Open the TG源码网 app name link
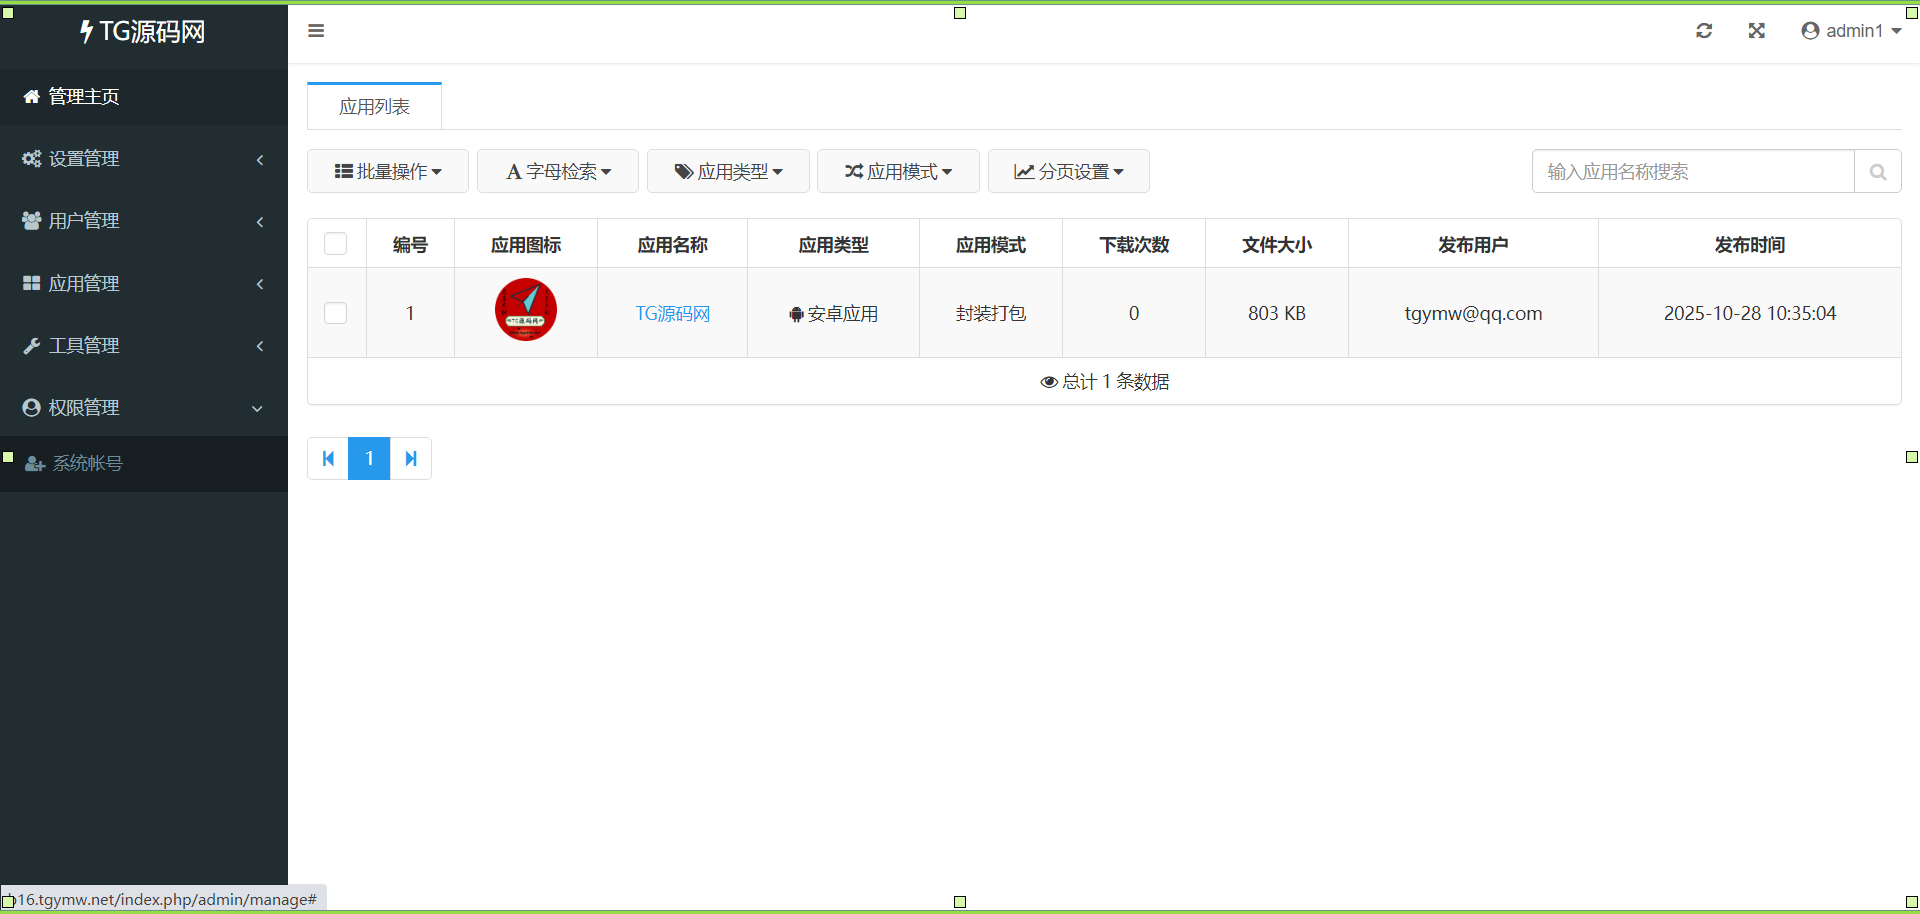 (672, 314)
